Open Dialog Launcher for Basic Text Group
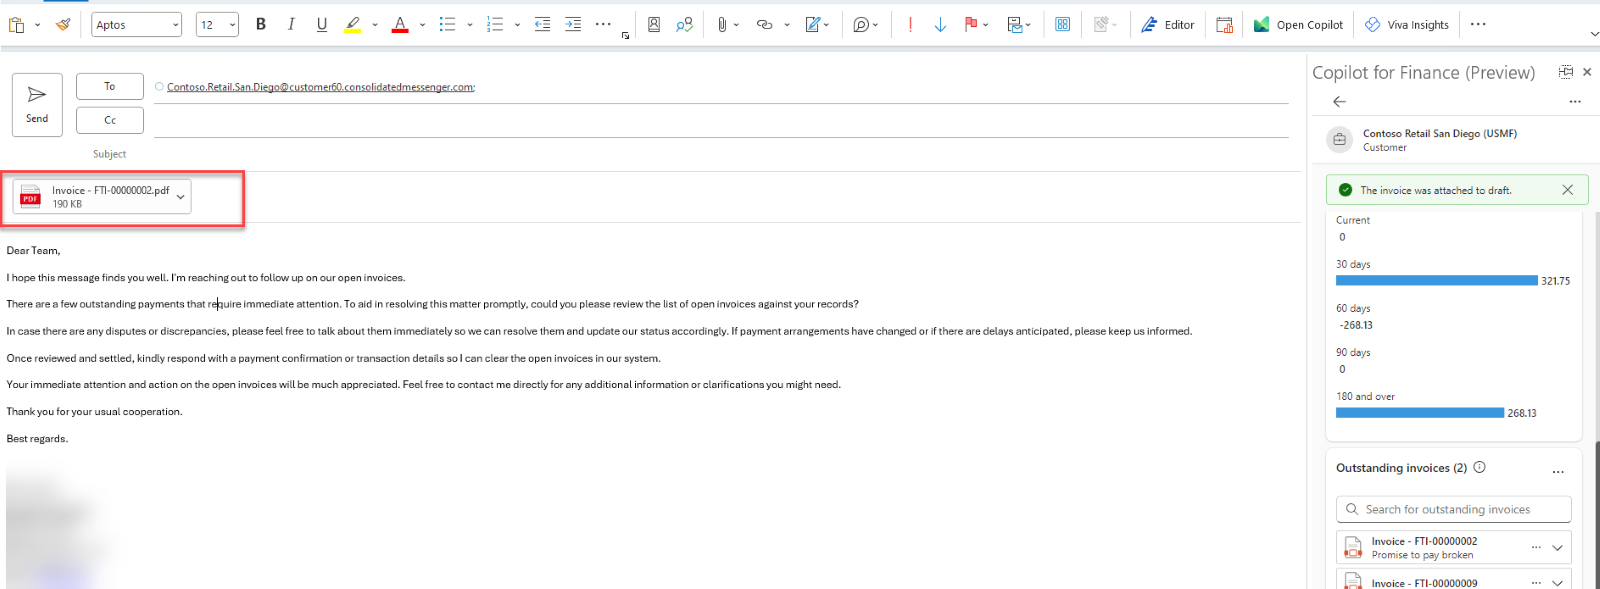The image size is (1600, 589). point(626,36)
